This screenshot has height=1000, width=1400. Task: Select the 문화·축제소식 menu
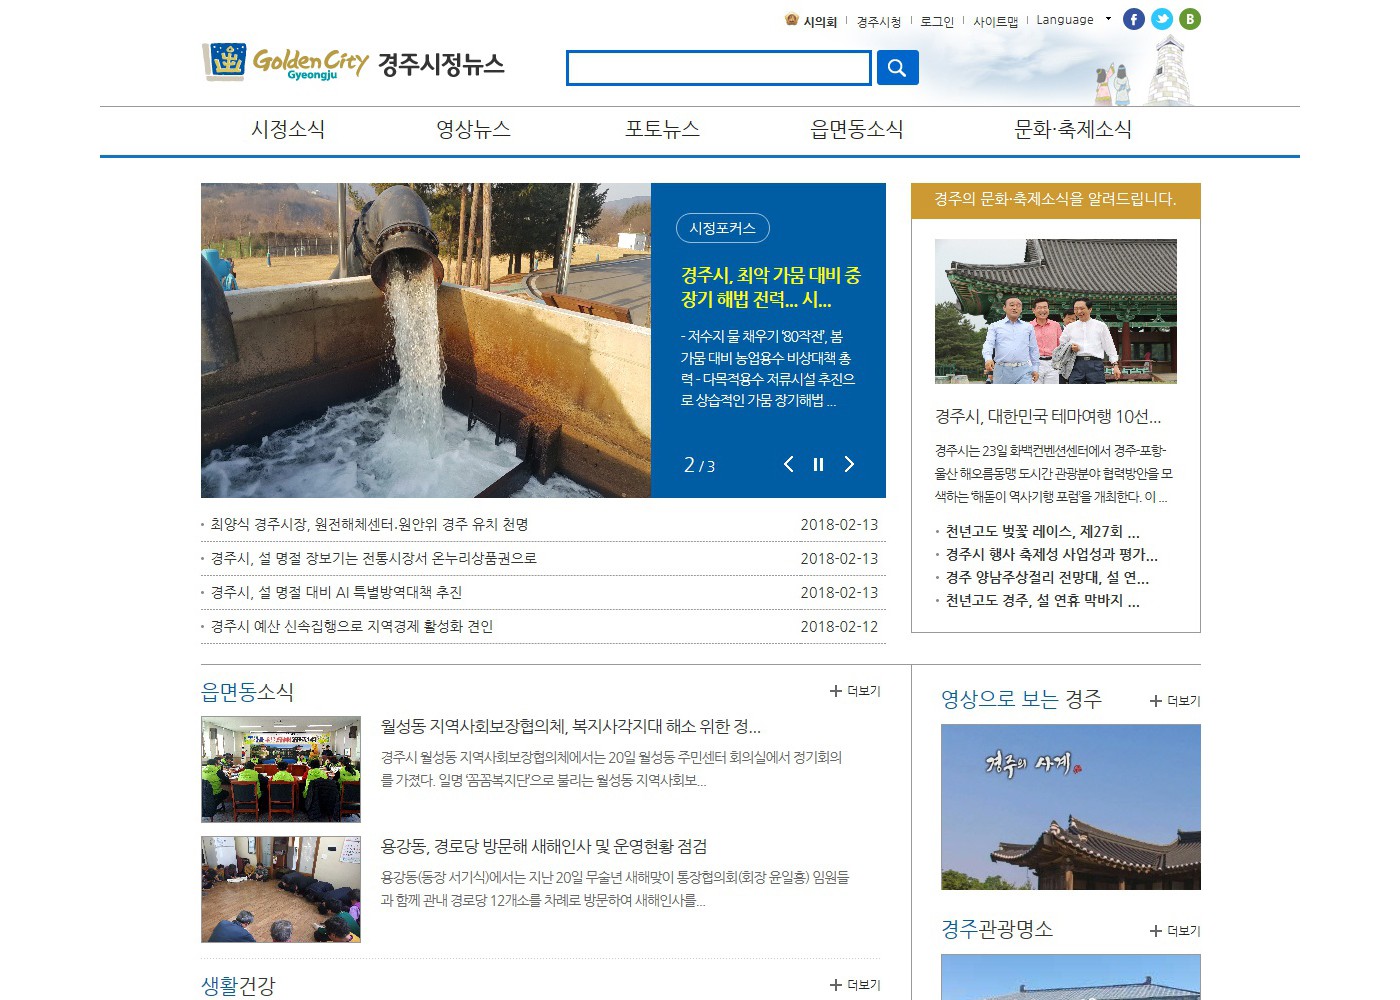(1072, 129)
